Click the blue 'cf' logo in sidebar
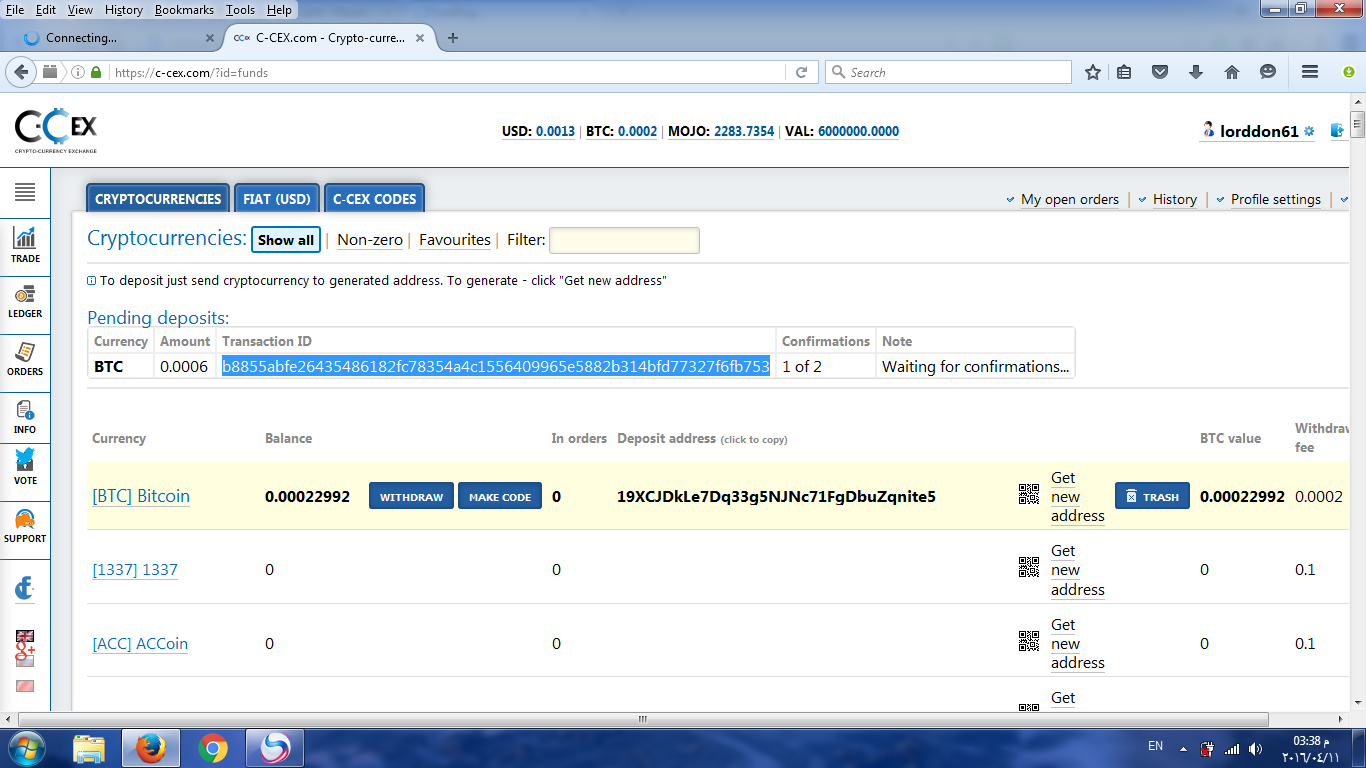Screen dimensions: 1366x768 pyautogui.click(x=25, y=588)
